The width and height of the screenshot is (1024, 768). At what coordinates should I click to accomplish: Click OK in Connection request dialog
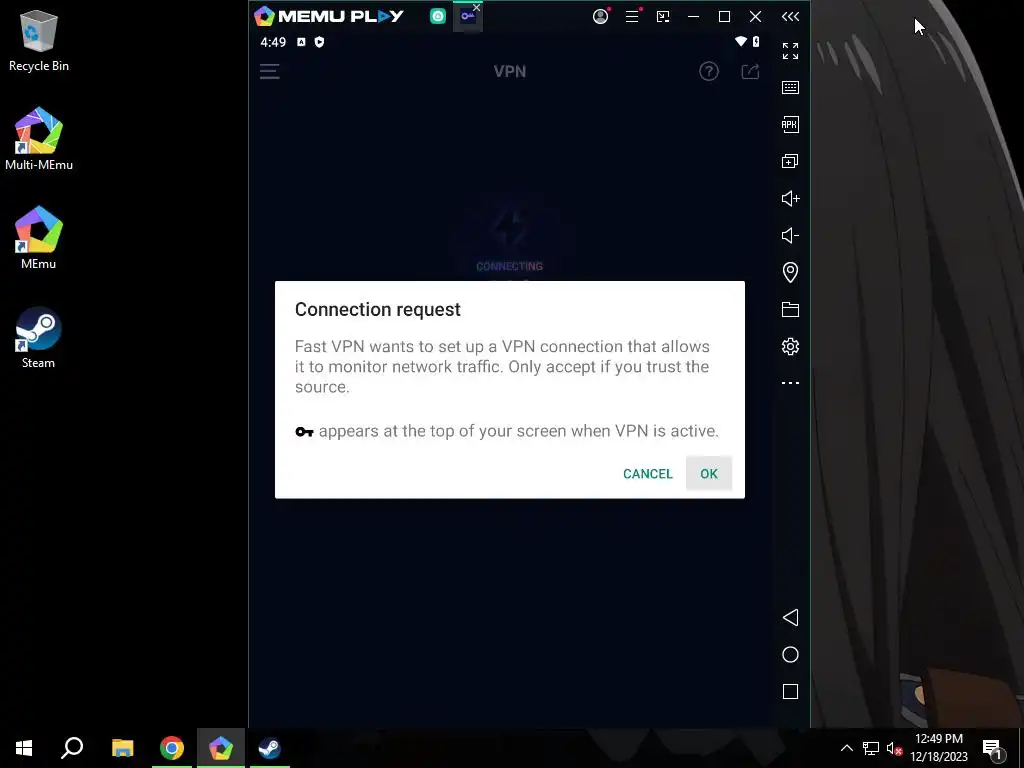(x=709, y=473)
